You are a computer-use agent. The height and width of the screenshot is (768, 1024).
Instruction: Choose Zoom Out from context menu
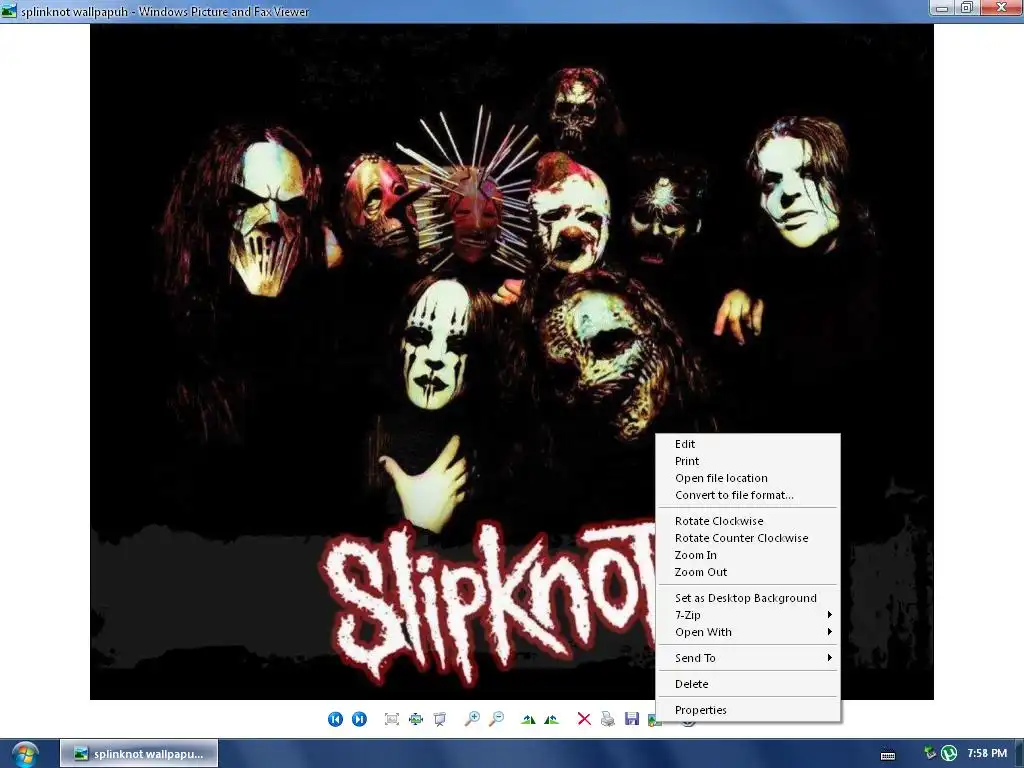(x=748, y=572)
